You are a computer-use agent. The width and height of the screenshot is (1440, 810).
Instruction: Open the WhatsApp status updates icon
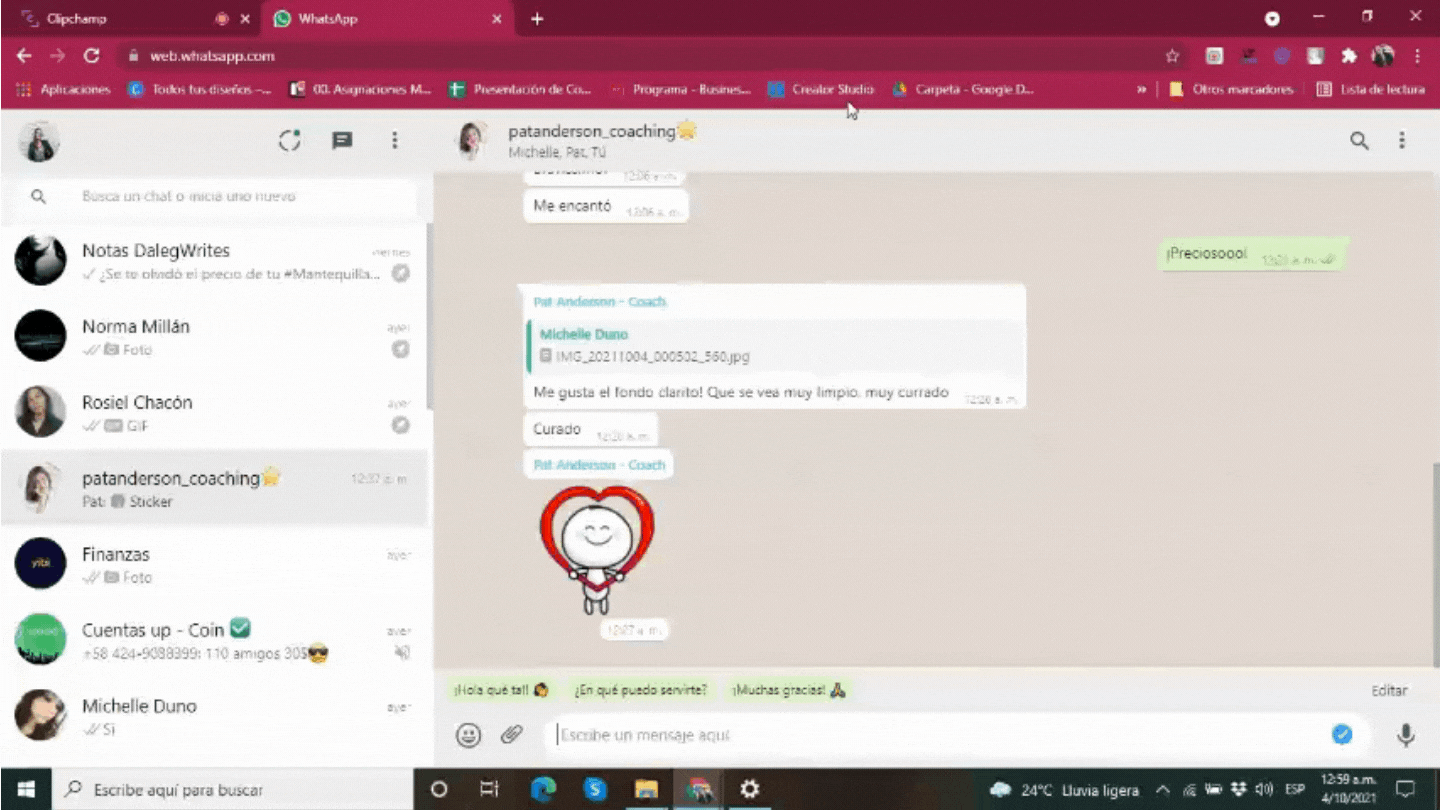tap(290, 141)
